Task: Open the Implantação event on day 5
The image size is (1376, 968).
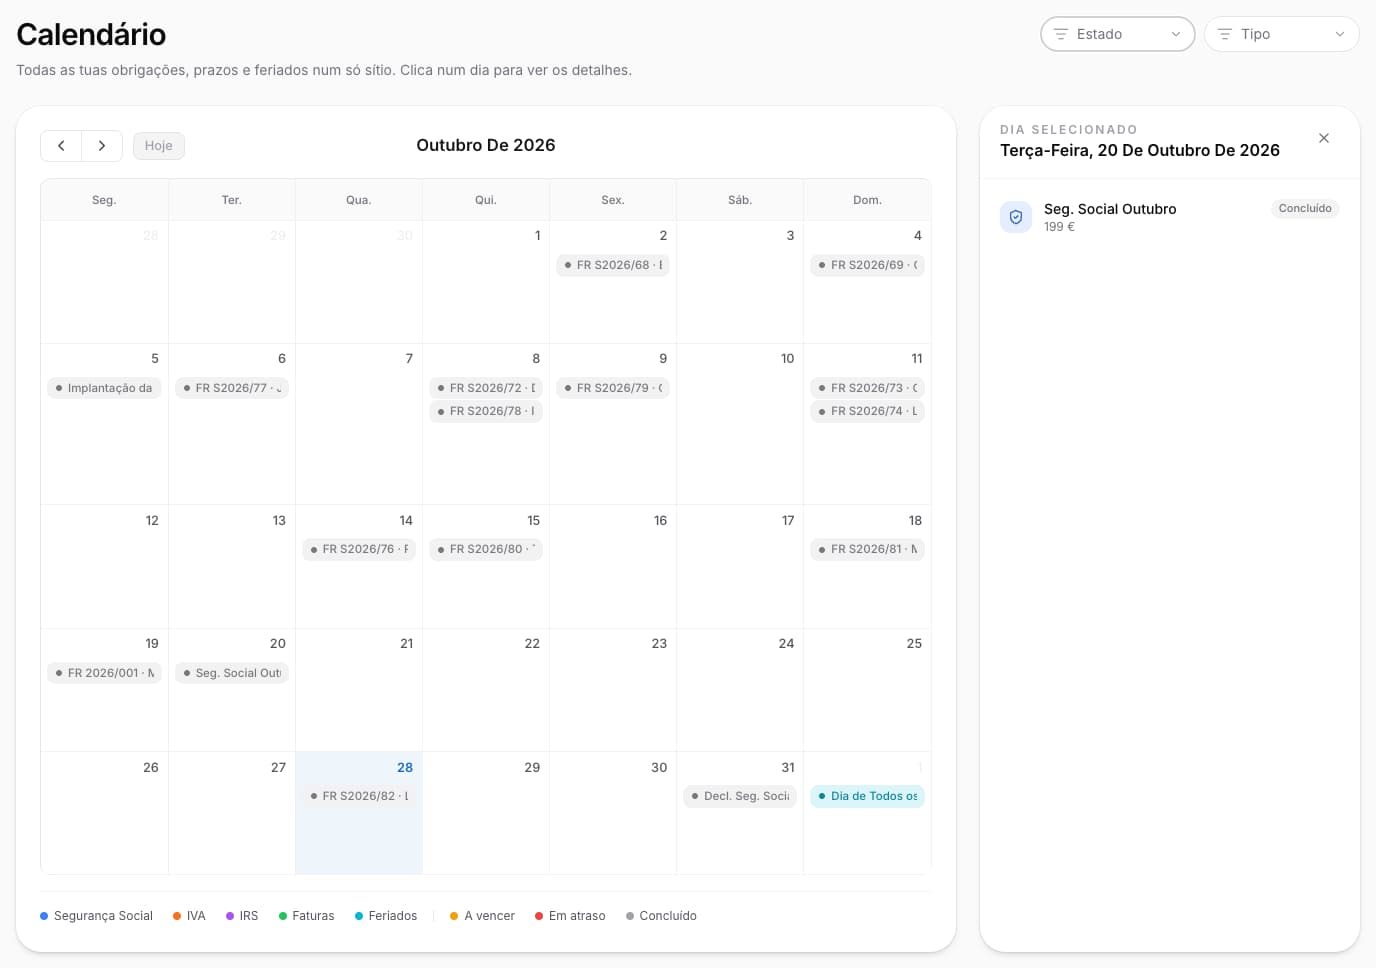Action: pos(104,388)
